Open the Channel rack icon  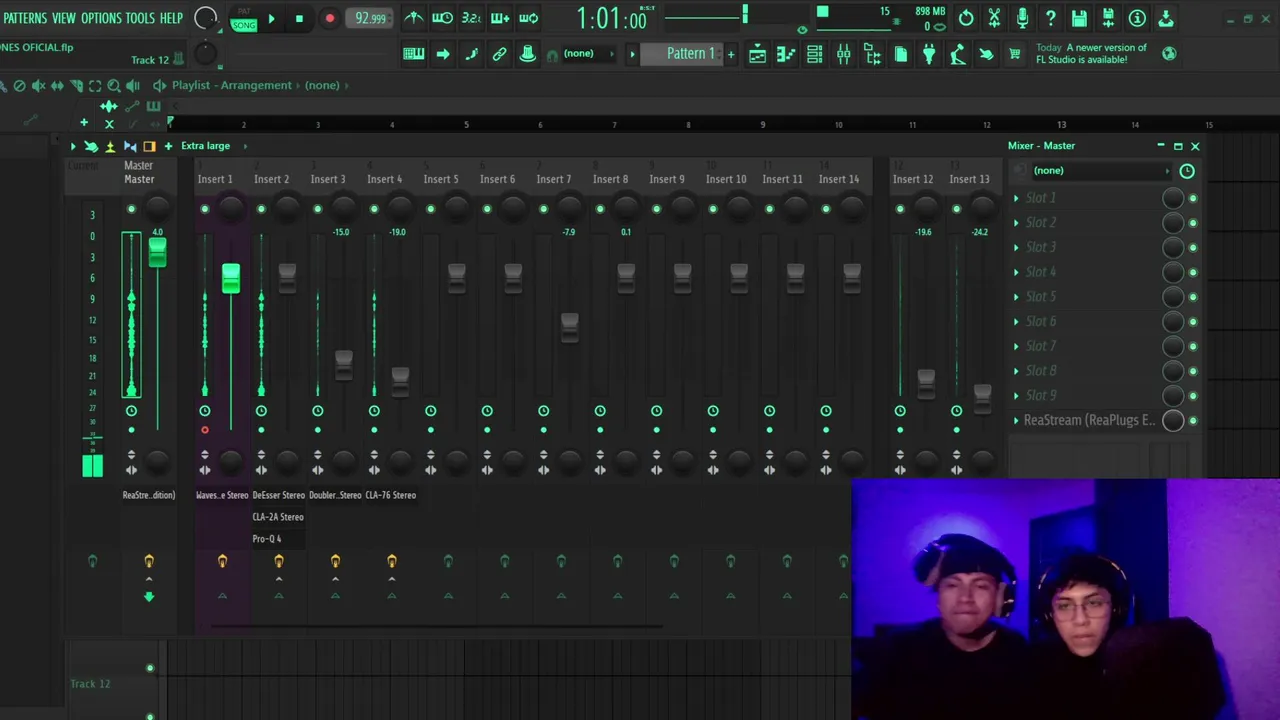point(815,54)
